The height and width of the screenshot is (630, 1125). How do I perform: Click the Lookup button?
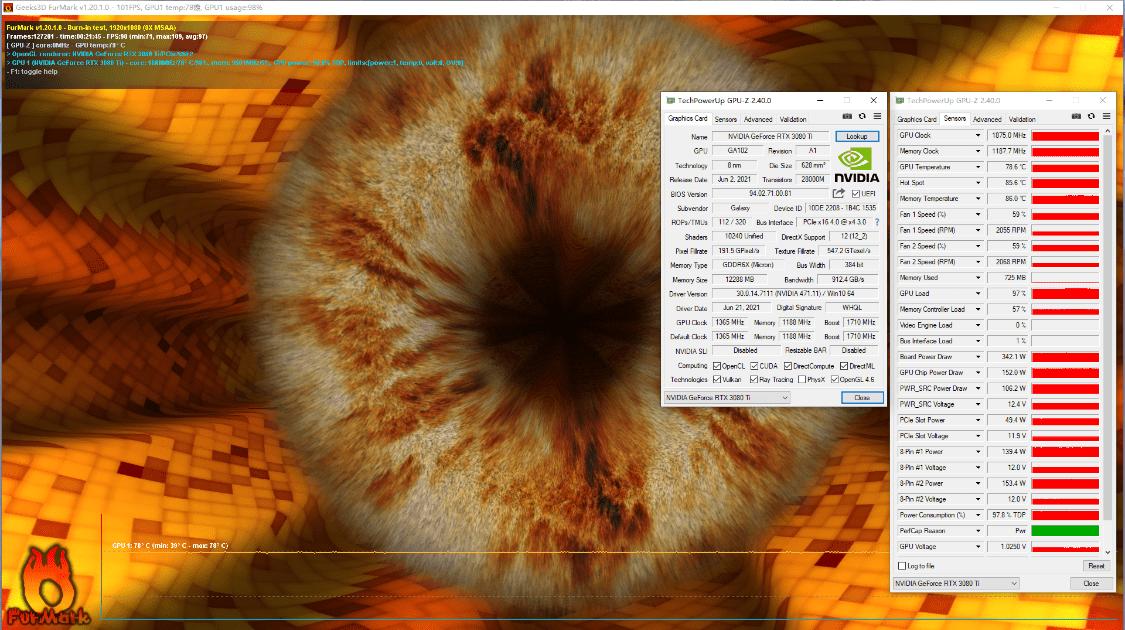[857, 136]
